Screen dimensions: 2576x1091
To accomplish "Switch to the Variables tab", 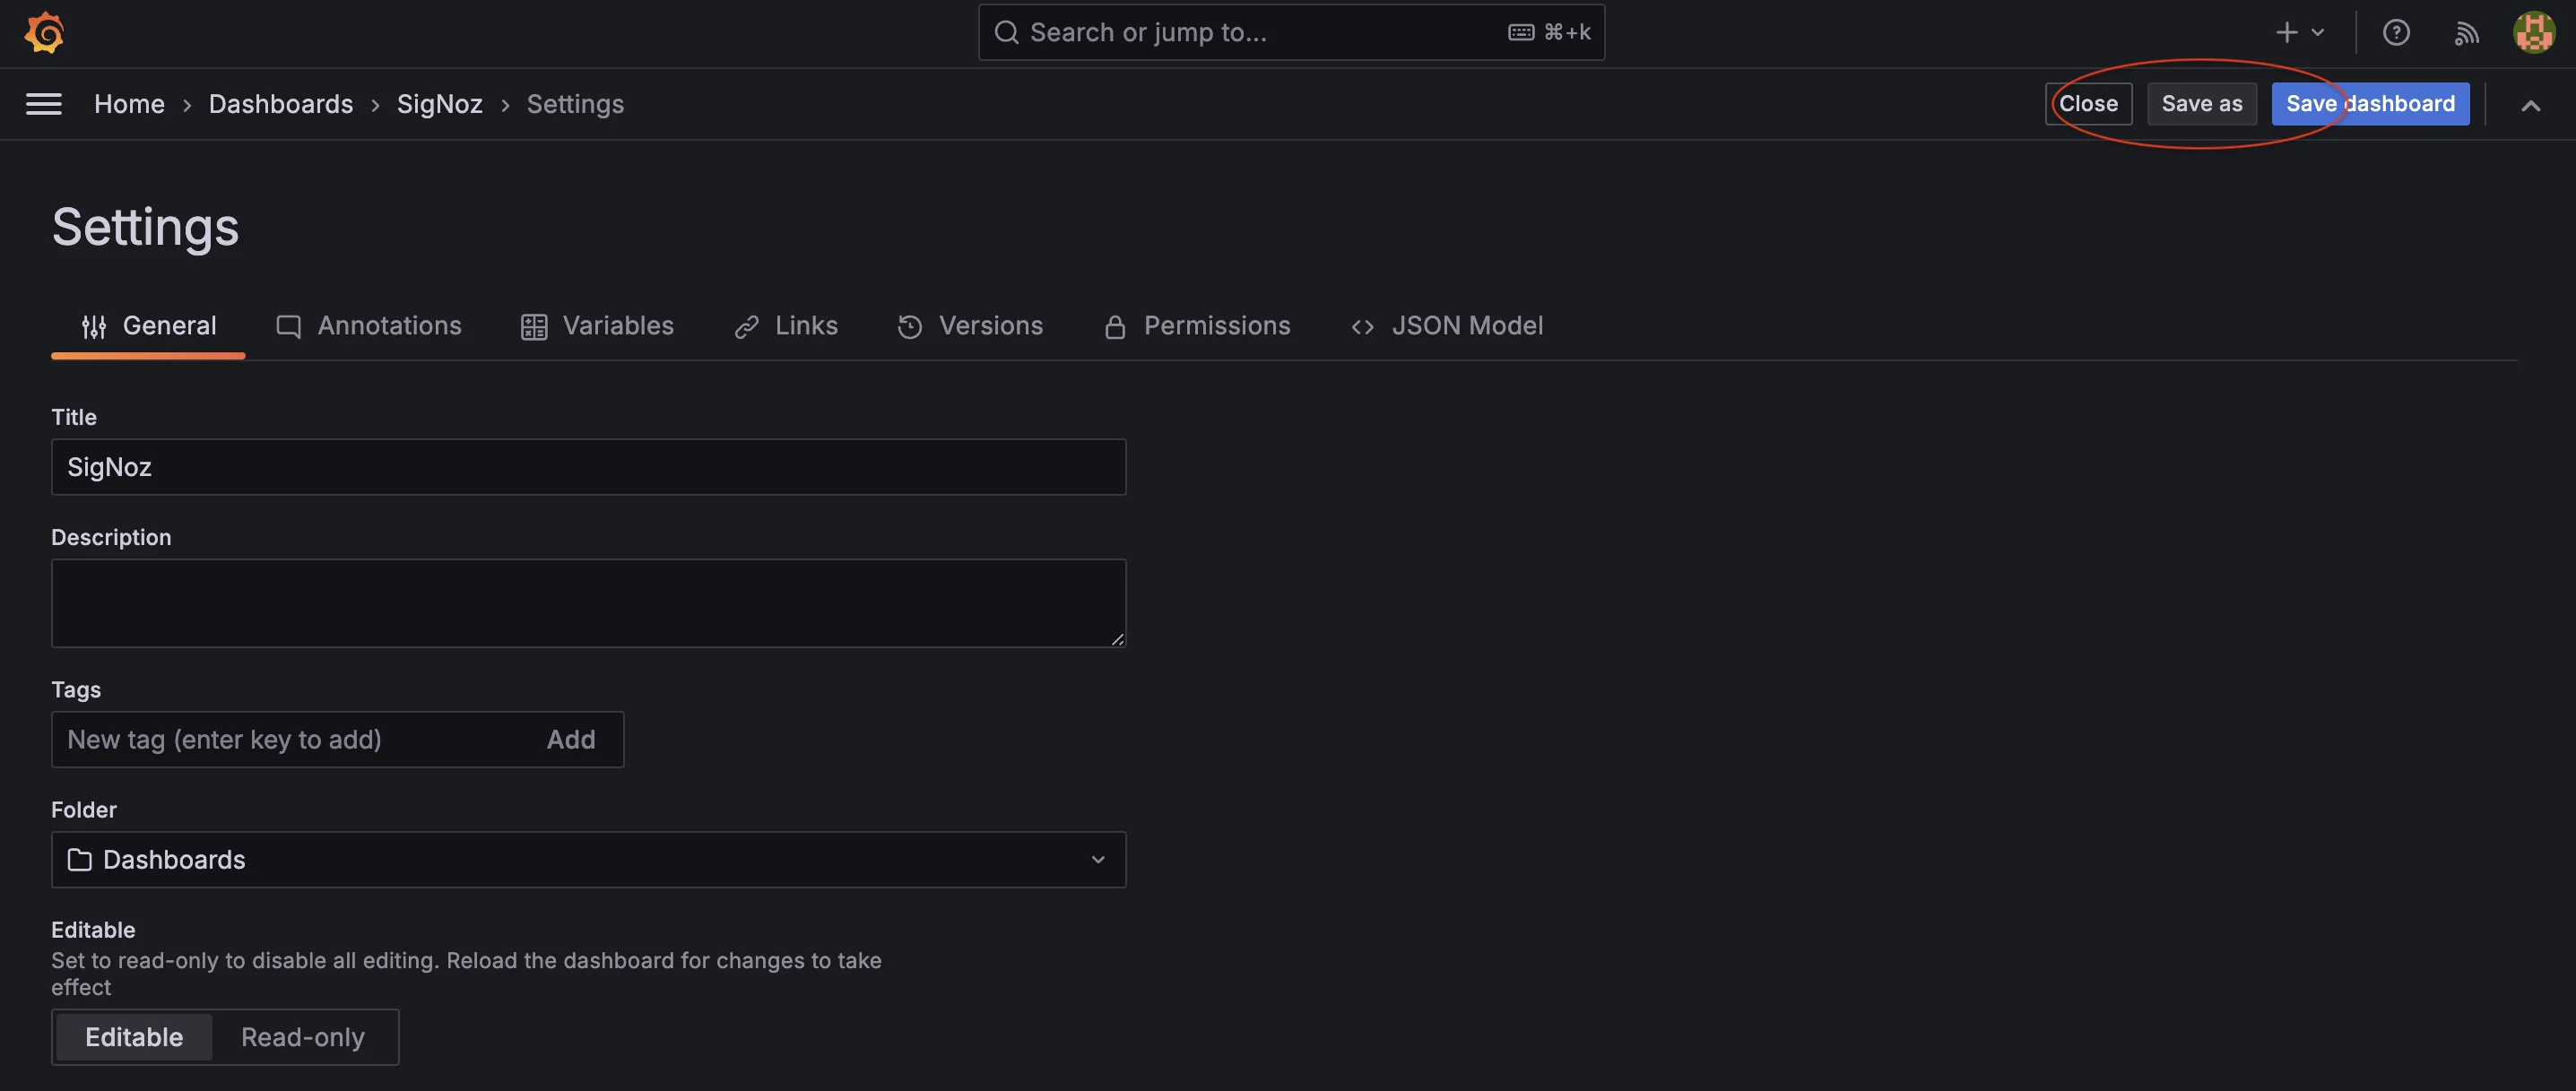I will 597,326.
